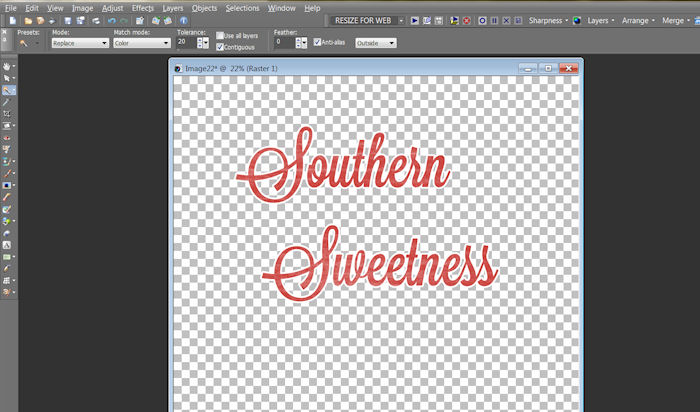Image resolution: width=700 pixels, height=412 pixels.
Task: Click the Save icon in toolbar
Action: (x=67, y=20)
